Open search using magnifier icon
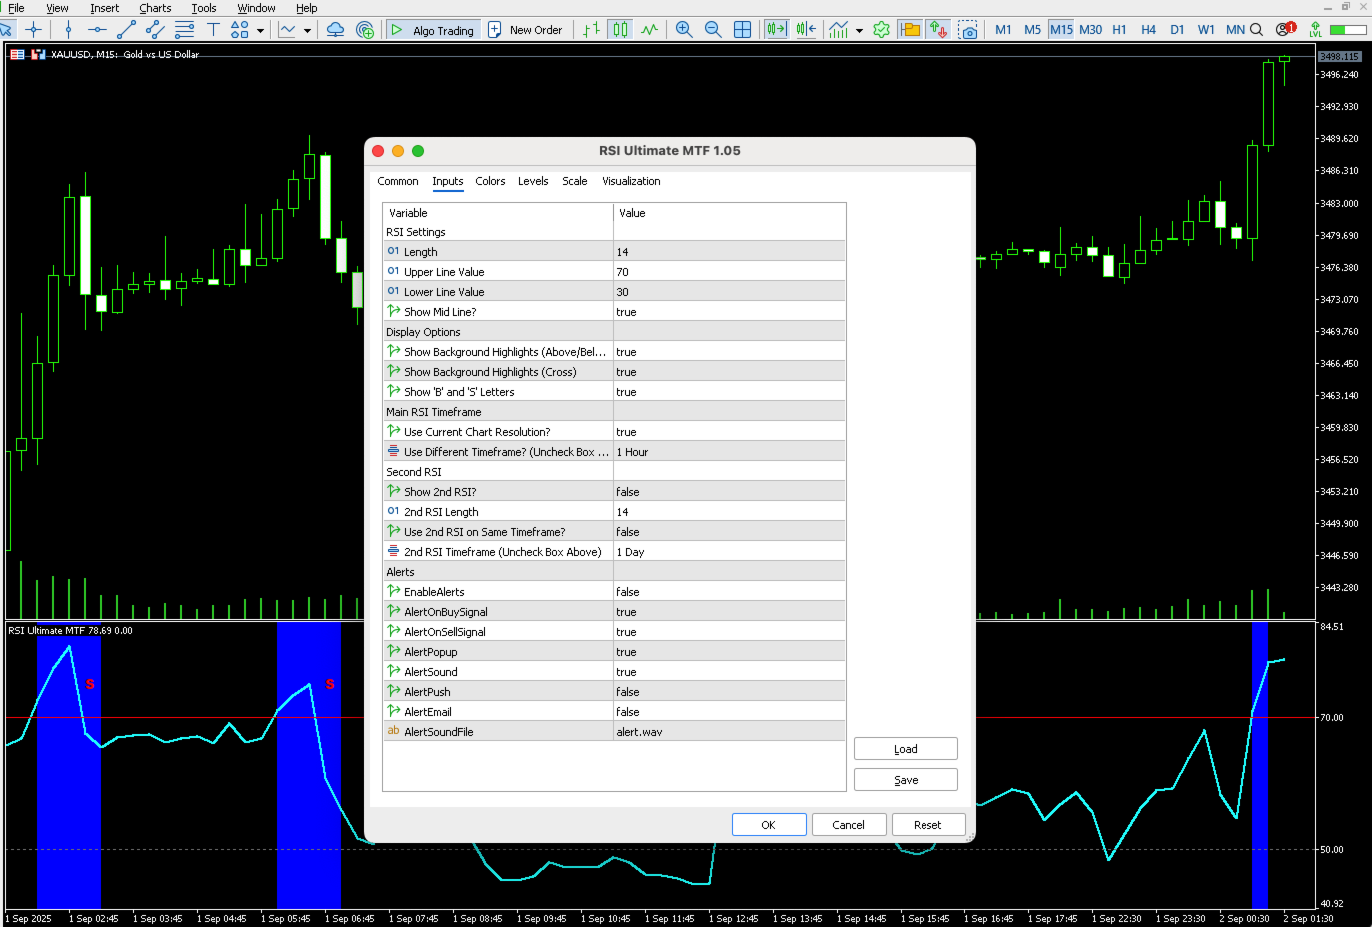Viewport: 1372px width, 927px height. [x=1256, y=30]
